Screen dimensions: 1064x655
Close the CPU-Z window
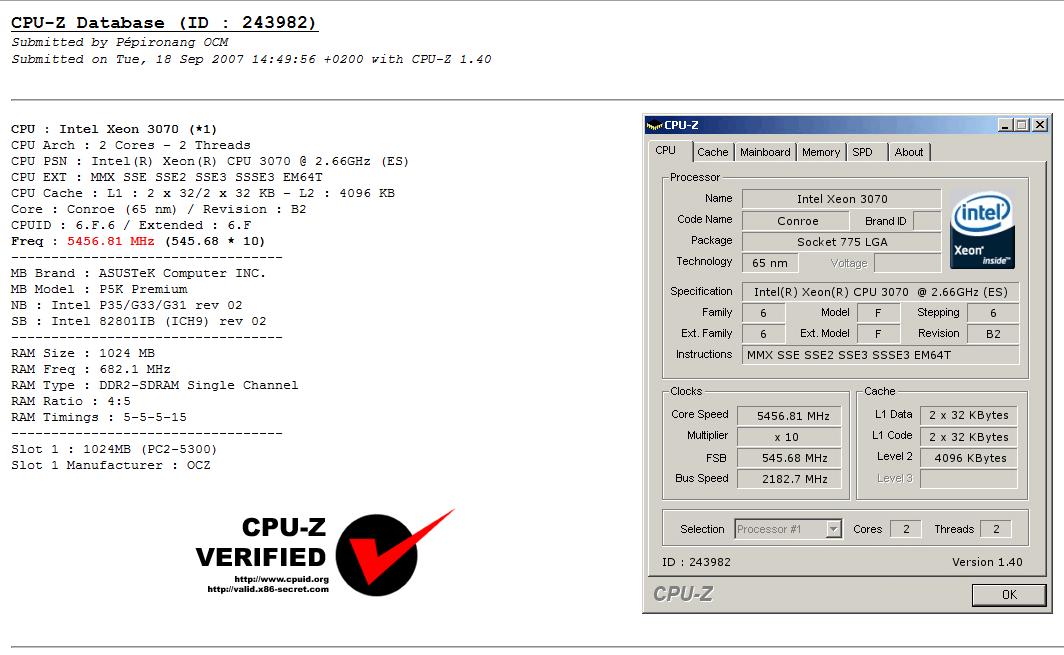click(x=1040, y=125)
